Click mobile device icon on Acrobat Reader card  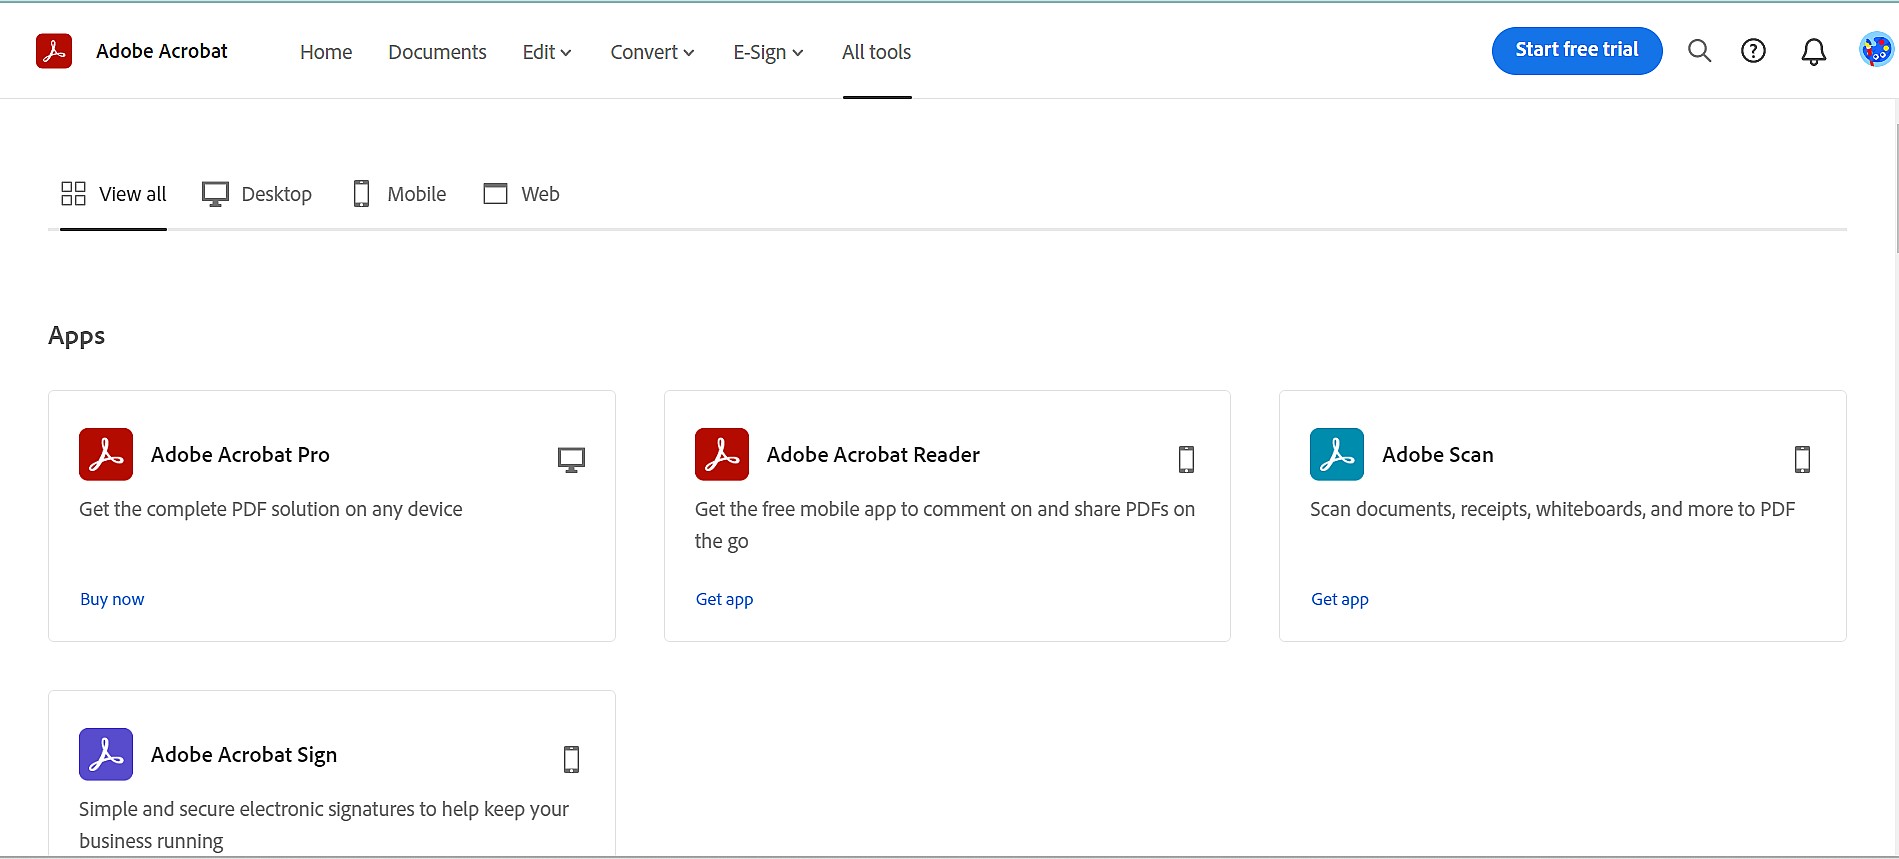pyautogui.click(x=1186, y=459)
